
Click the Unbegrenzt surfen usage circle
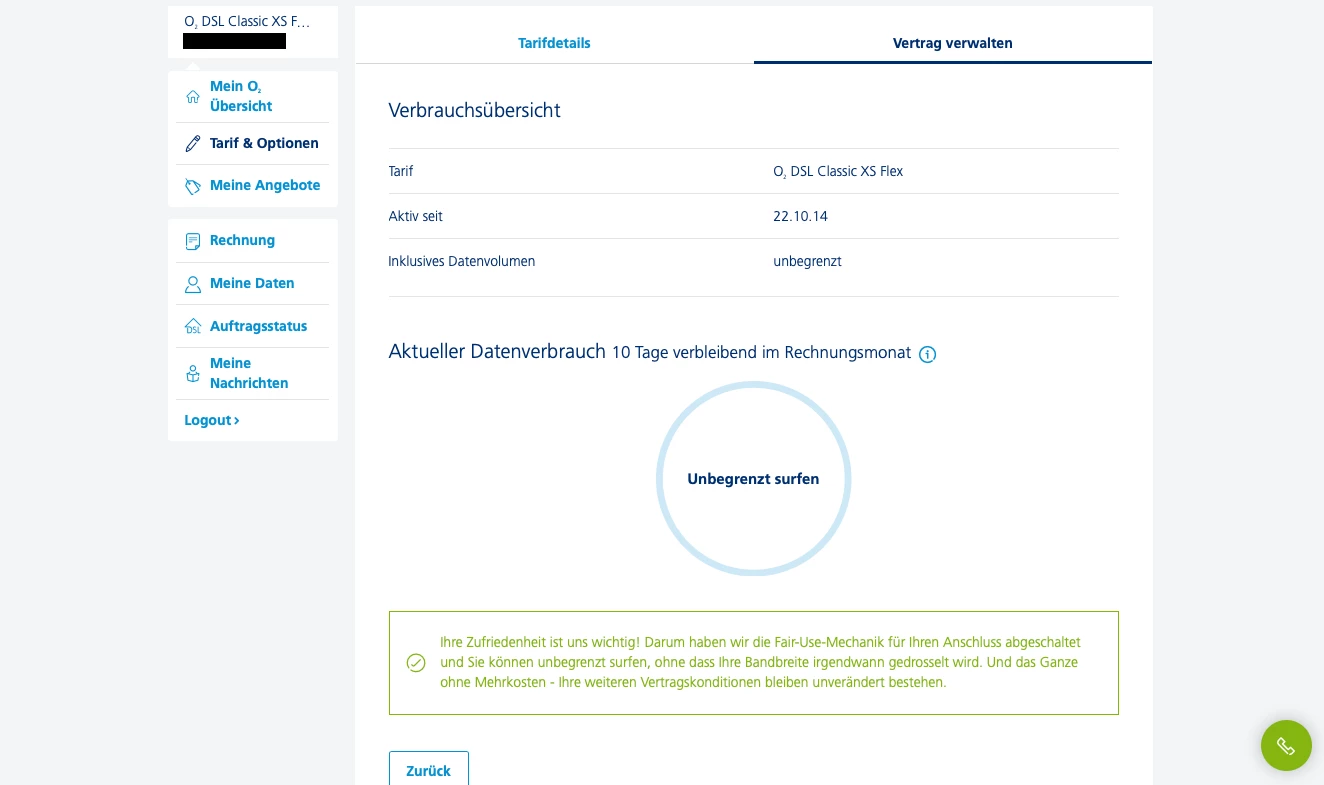pyautogui.click(x=753, y=479)
